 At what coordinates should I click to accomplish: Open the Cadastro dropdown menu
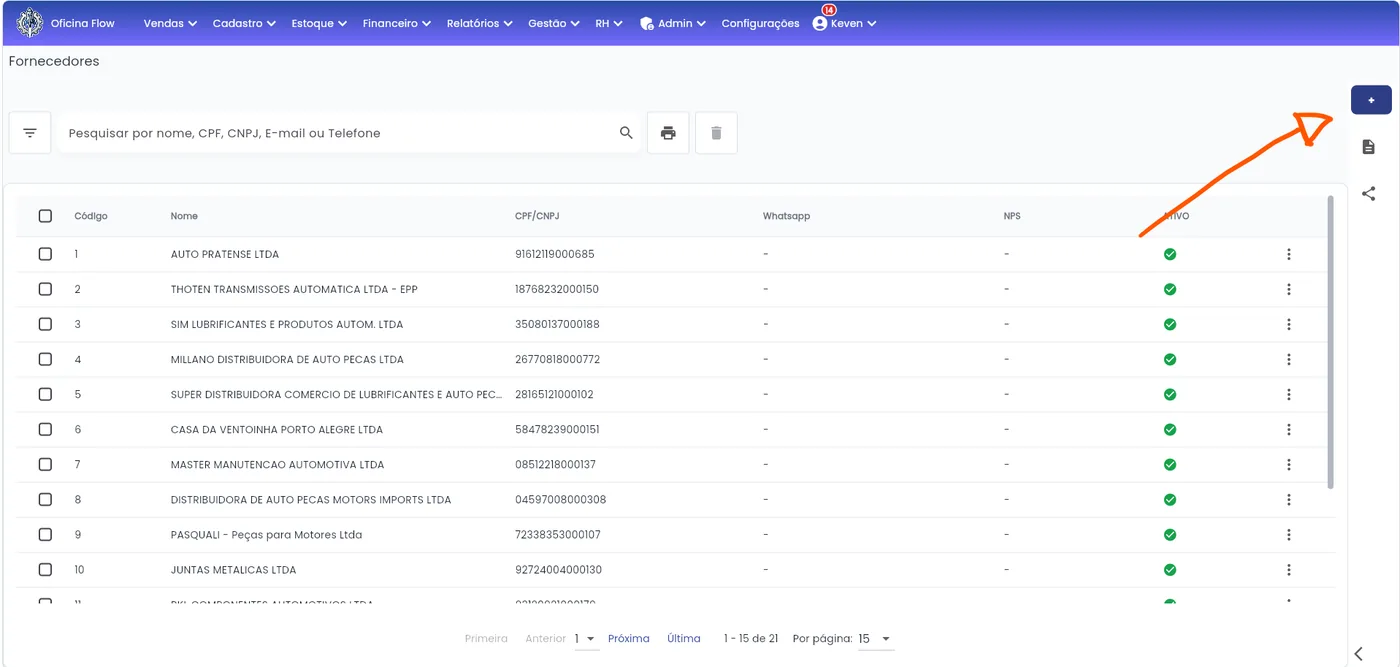click(x=244, y=23)
